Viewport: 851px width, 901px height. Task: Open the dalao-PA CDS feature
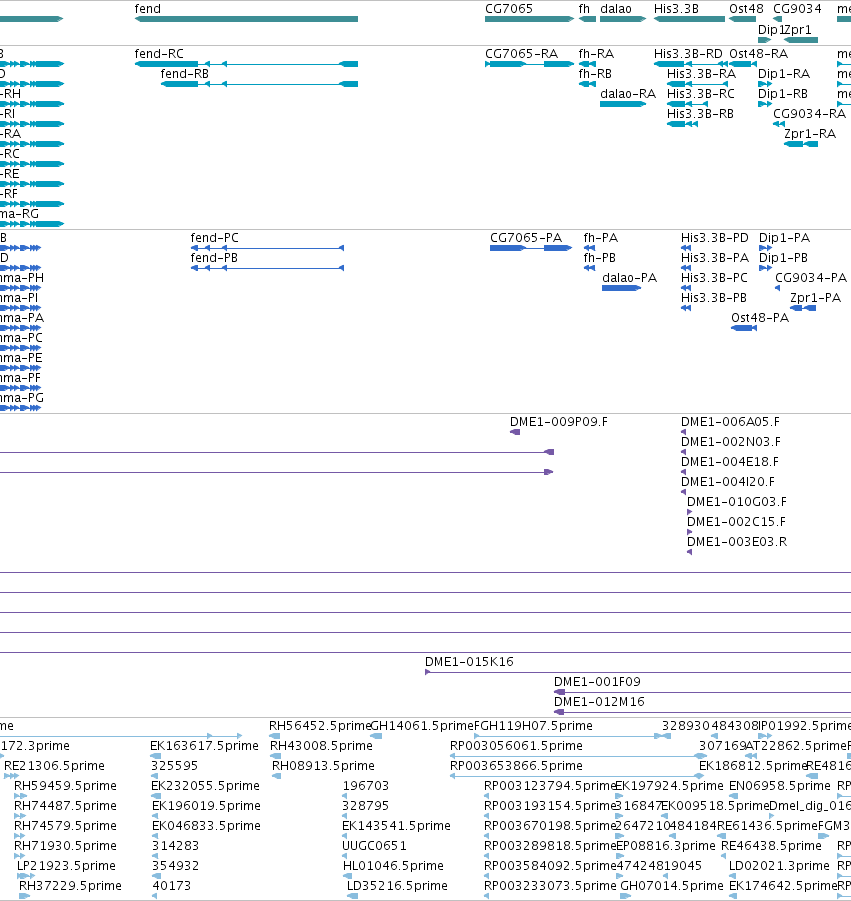(621, 288)
